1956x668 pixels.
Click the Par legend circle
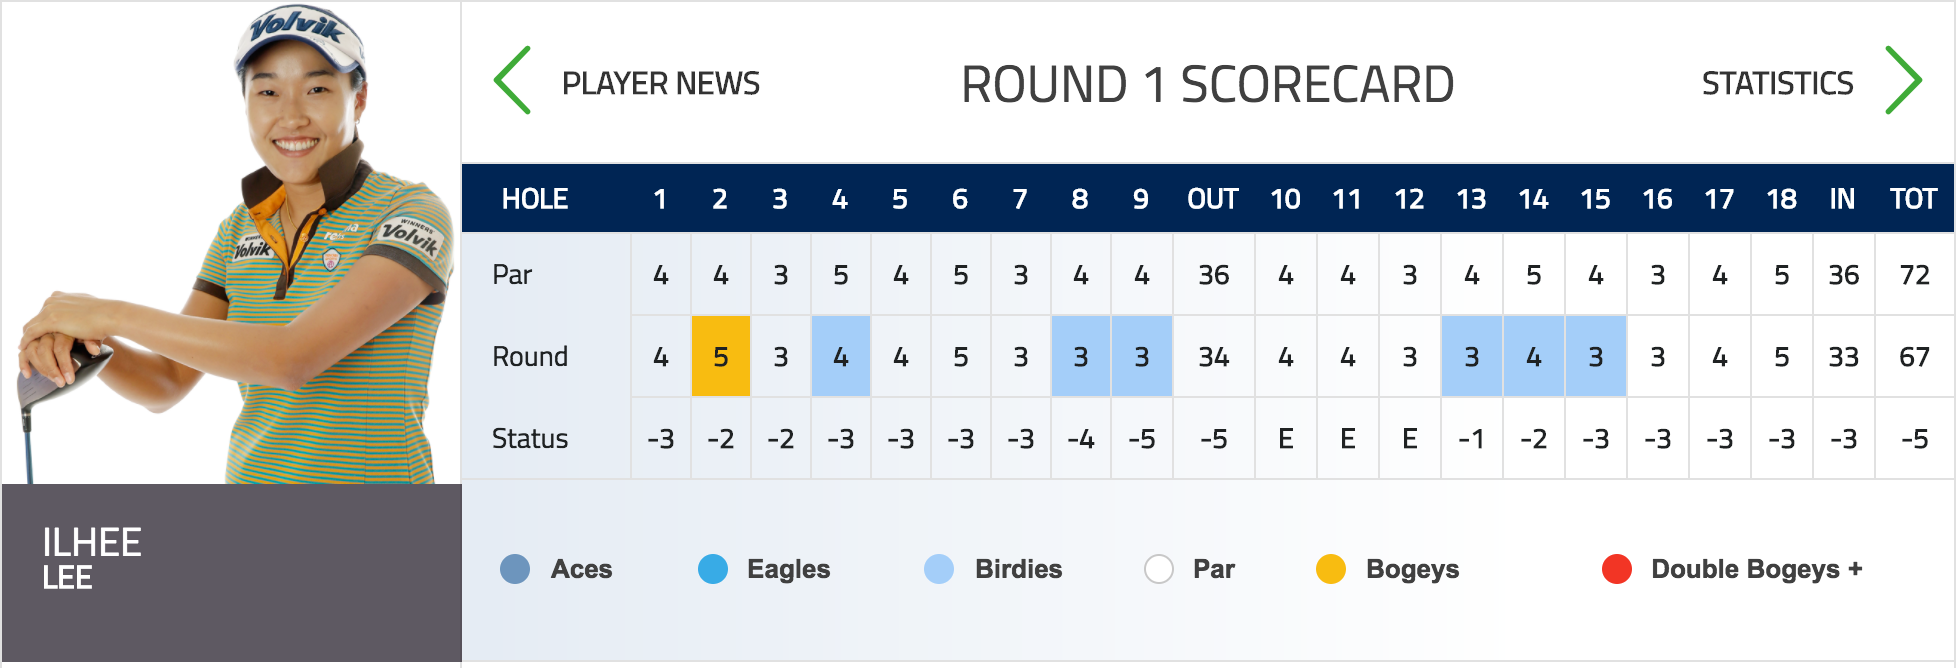pyautogui.click(x=1159, y=569)
